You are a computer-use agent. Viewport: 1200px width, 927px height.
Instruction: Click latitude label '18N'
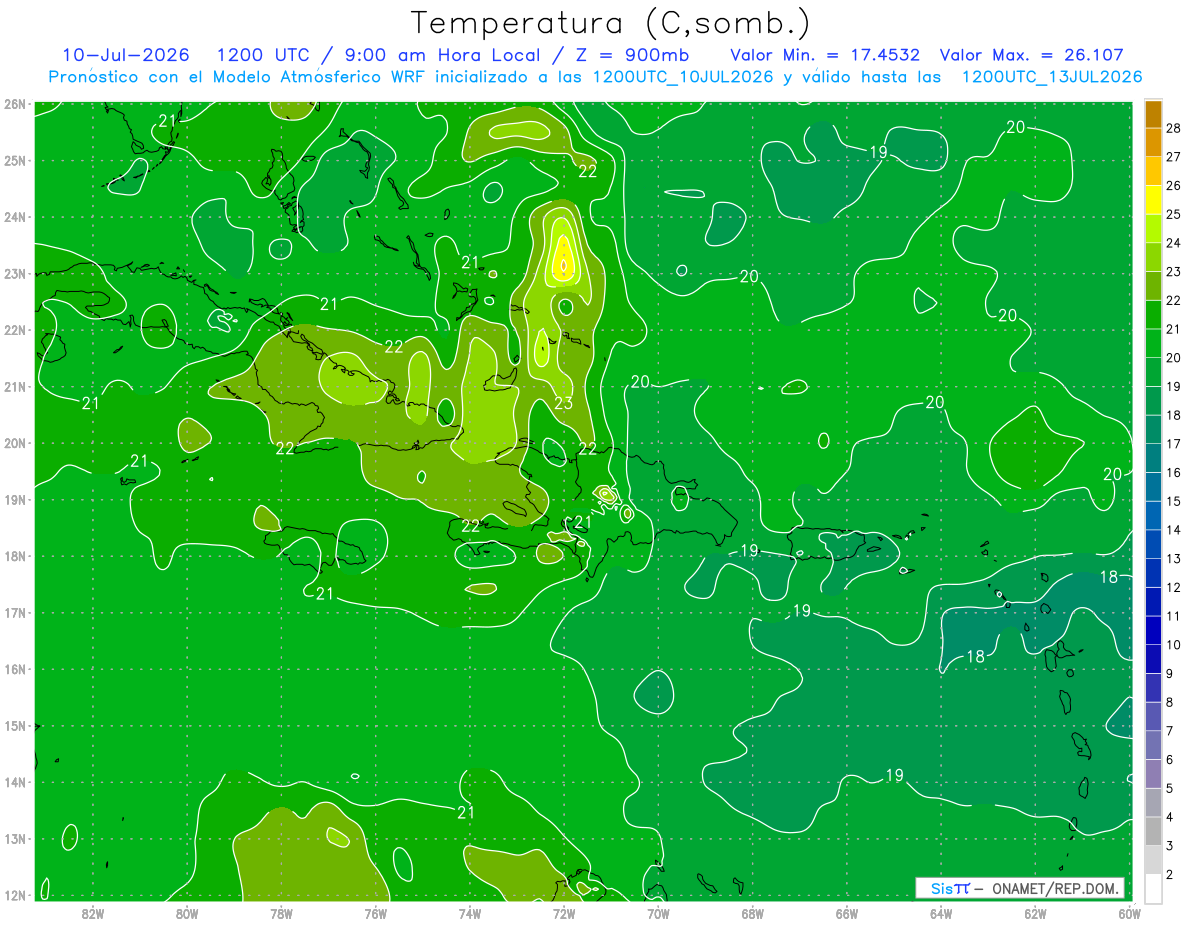pyautogui.click(x=15, y=556)
